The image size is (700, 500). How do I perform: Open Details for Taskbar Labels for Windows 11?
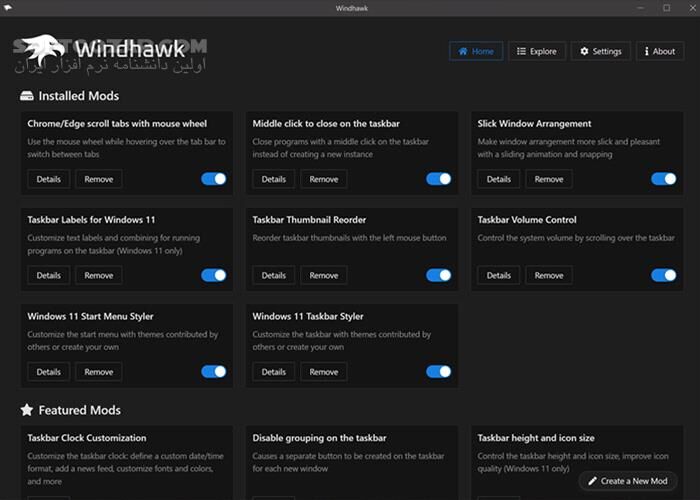point(49,275)
